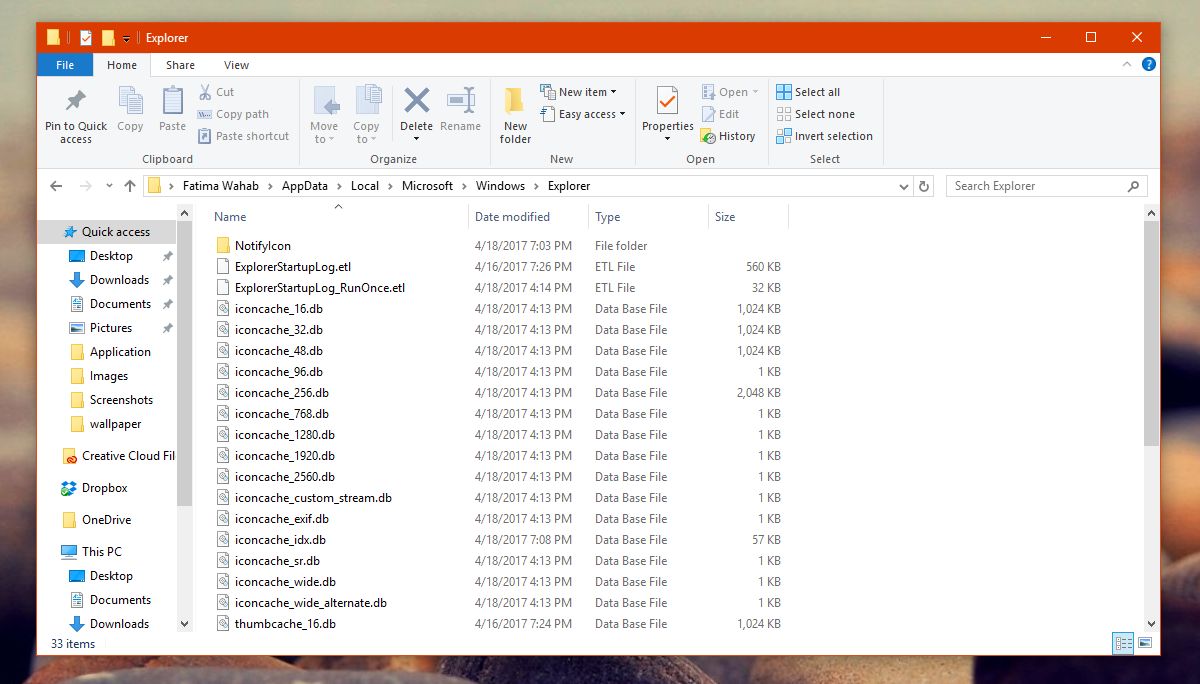Screen dimensions: 1200x684
Task: Click the Pin to Quick access icon
Action: point(75,102)
